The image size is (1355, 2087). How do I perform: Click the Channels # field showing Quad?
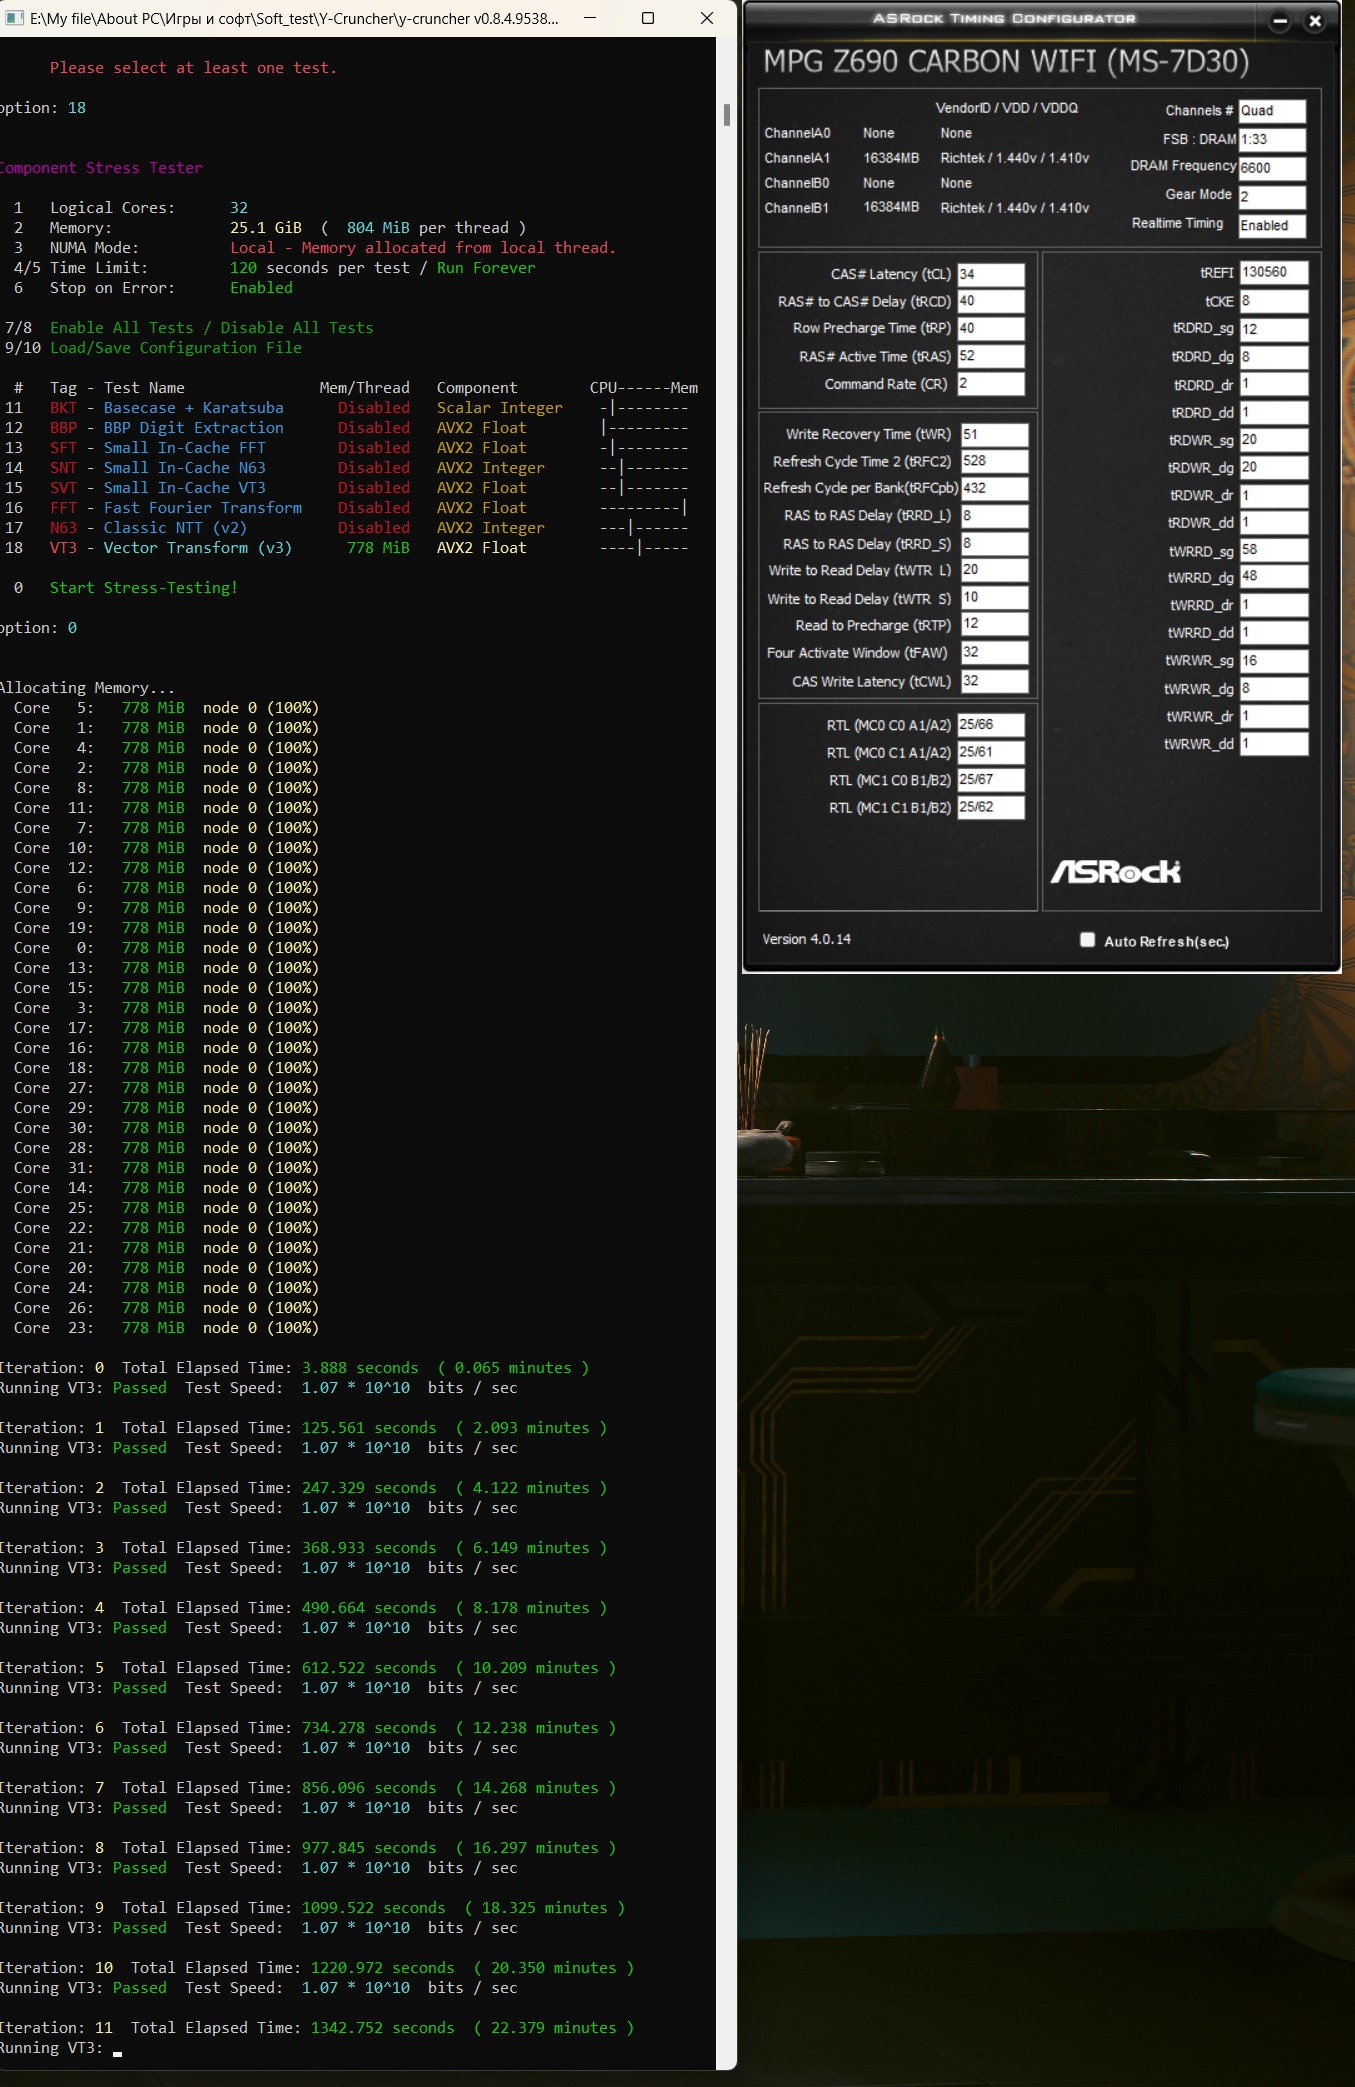1272,111
